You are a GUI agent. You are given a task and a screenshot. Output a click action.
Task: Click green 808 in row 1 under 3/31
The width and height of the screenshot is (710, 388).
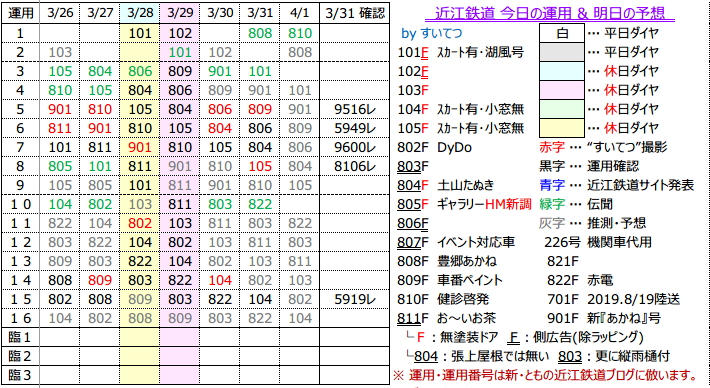pos(260,33)
